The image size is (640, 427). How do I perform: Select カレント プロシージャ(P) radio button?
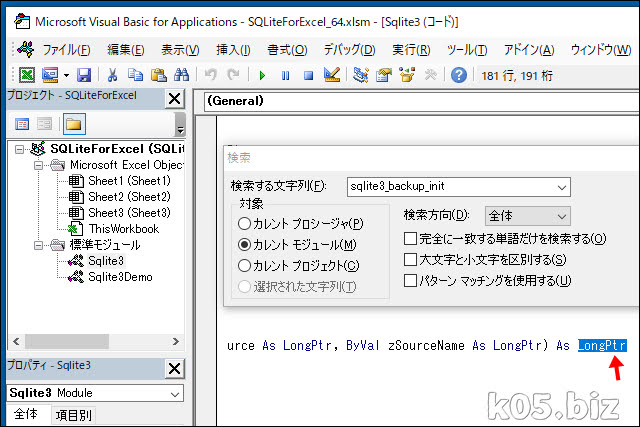pyautogui.click(x=244, y=224)
